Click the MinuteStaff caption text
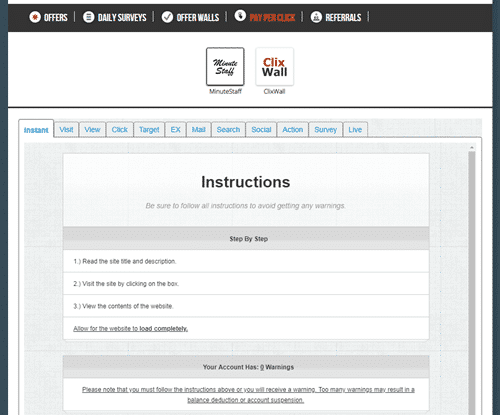 225,91
